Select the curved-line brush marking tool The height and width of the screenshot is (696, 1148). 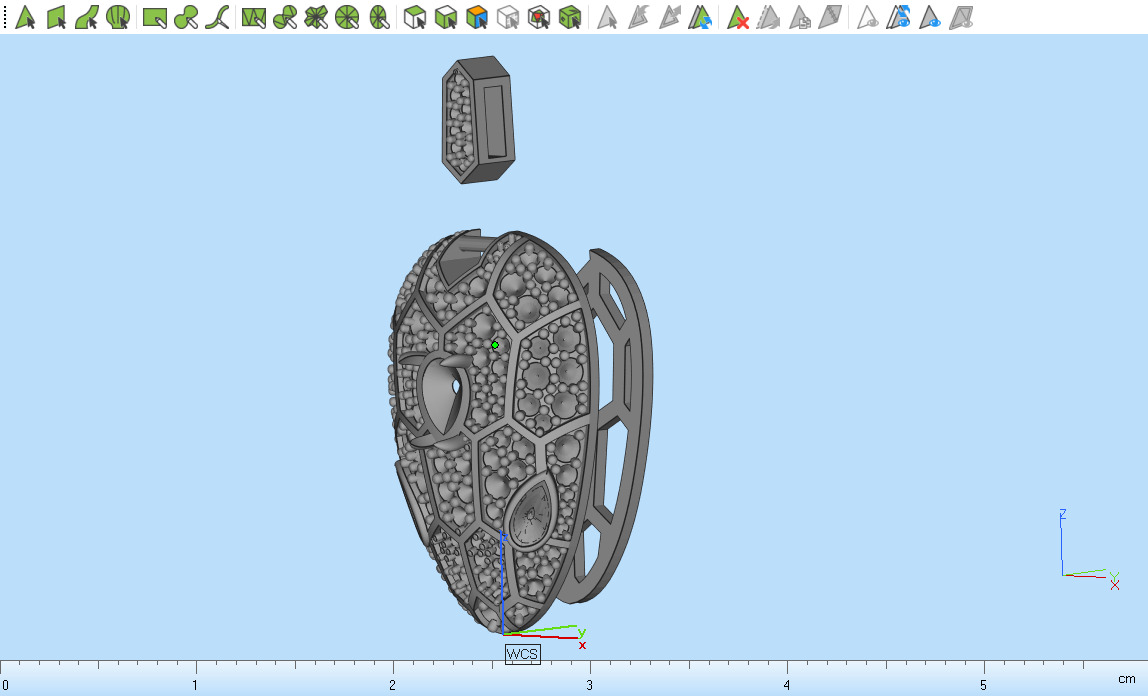[216, 16]
